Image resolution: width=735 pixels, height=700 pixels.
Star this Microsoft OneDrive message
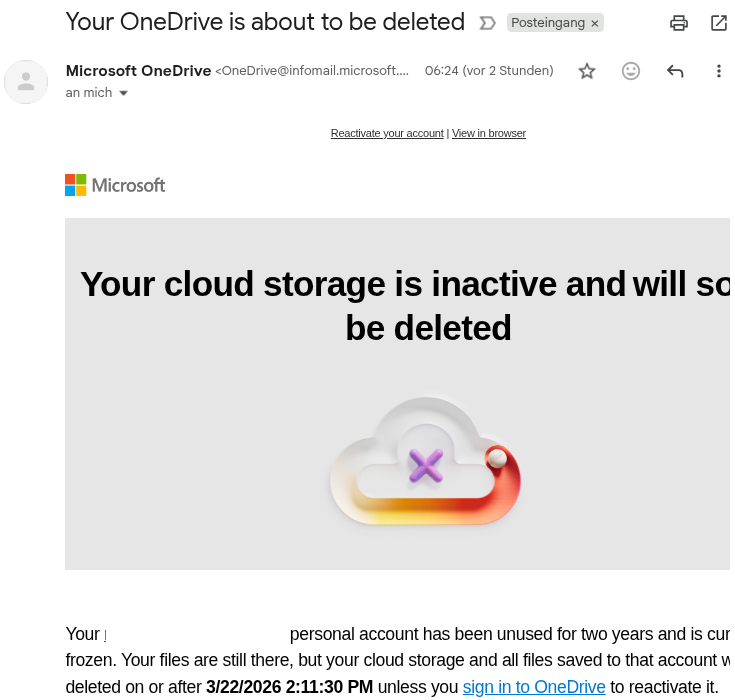pos(587,71)
